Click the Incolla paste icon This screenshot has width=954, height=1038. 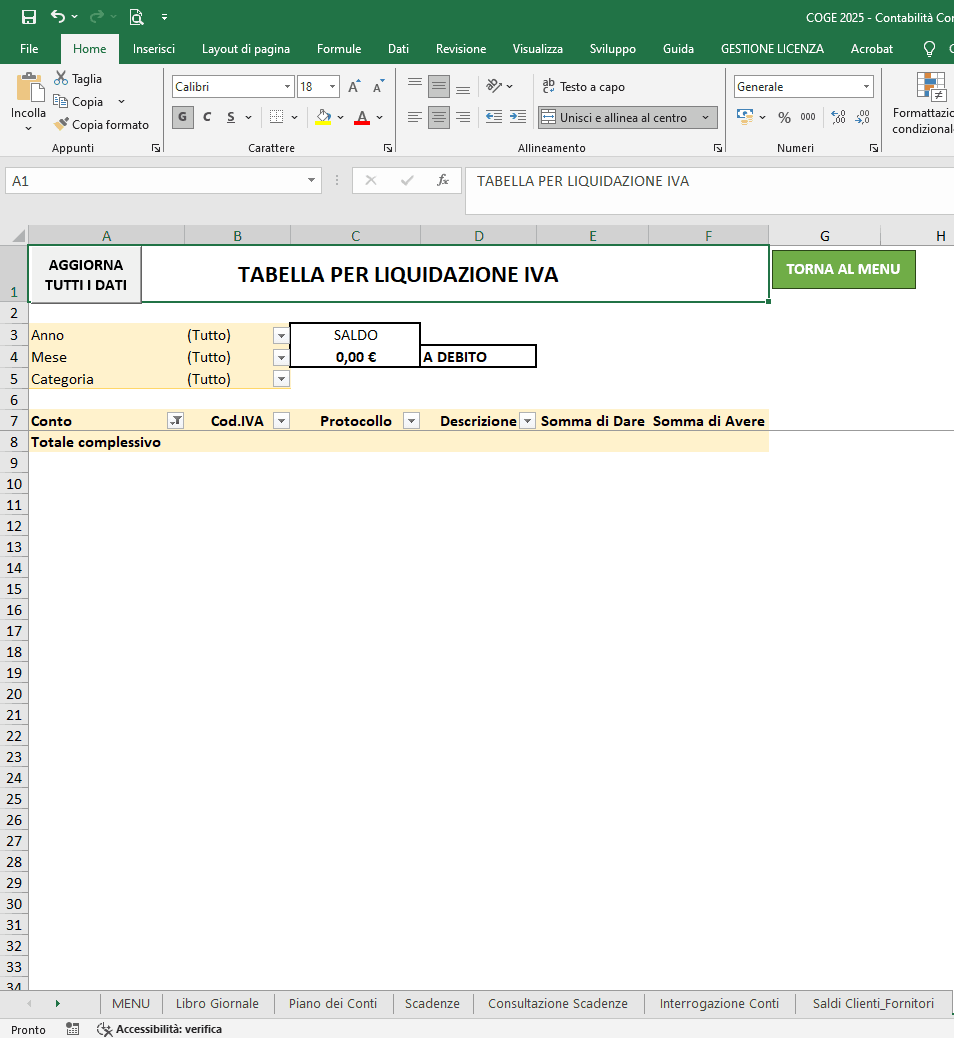click(x=28, y=87)
